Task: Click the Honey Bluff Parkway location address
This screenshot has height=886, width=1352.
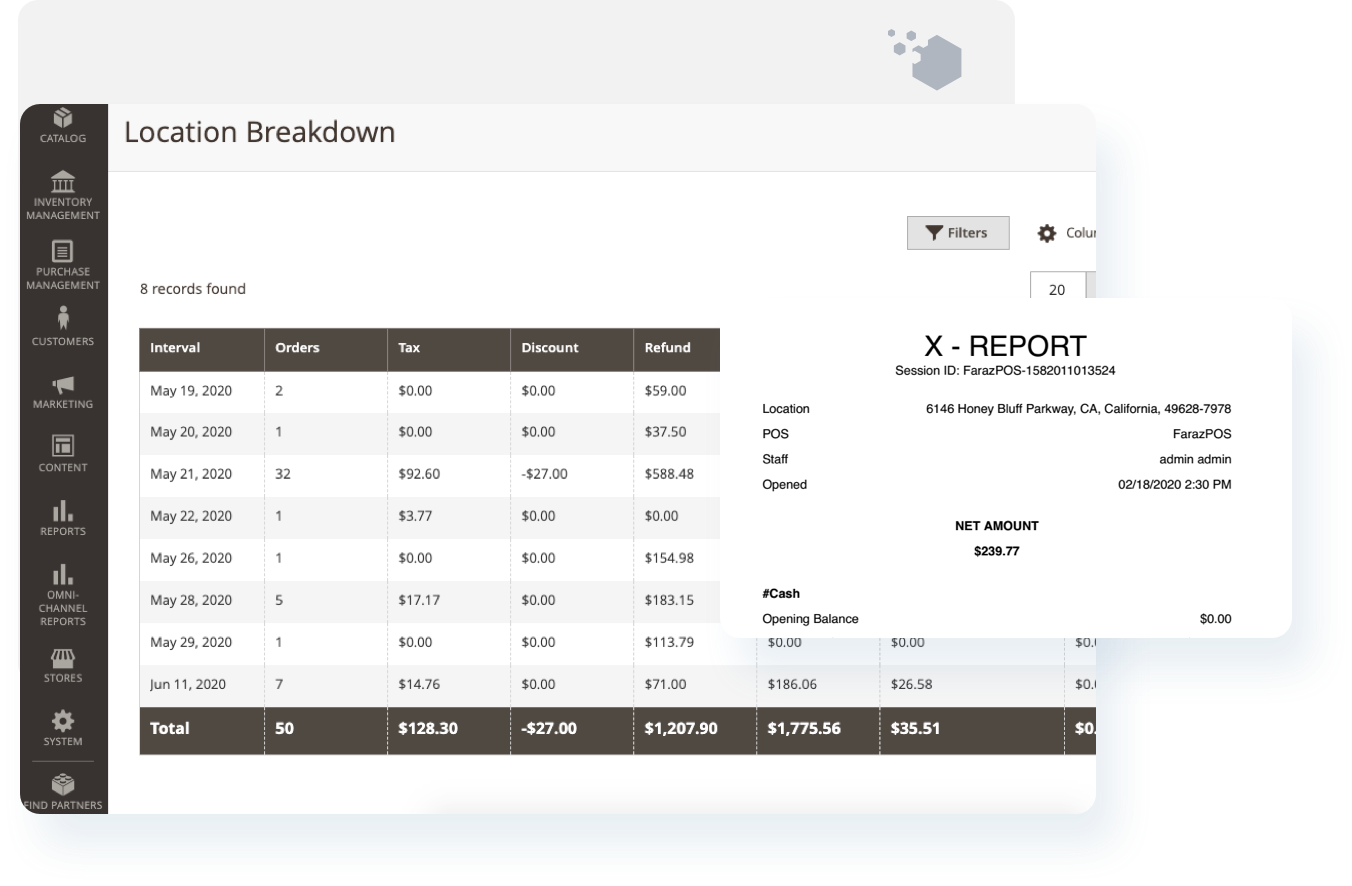Action: point(1078,409)
